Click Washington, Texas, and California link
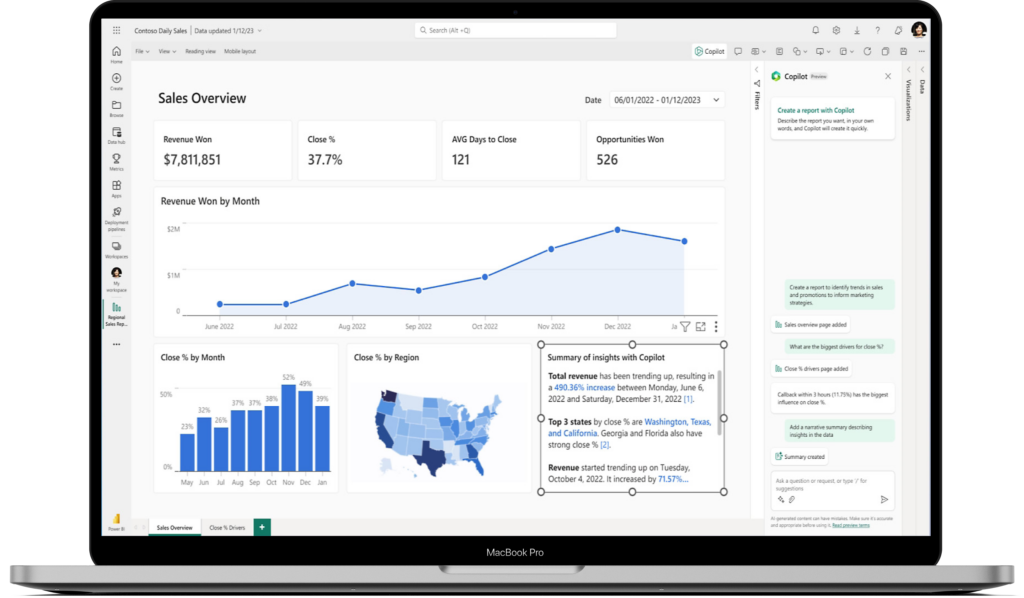1024x598 pixels. (630, 428)
